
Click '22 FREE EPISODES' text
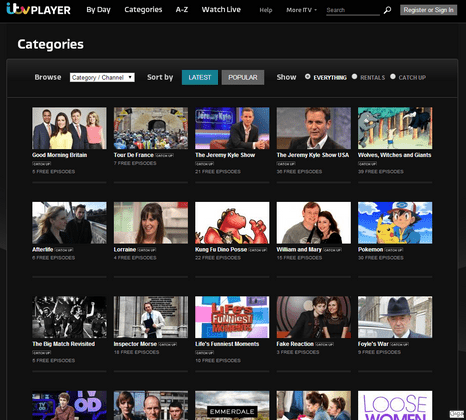218,258
